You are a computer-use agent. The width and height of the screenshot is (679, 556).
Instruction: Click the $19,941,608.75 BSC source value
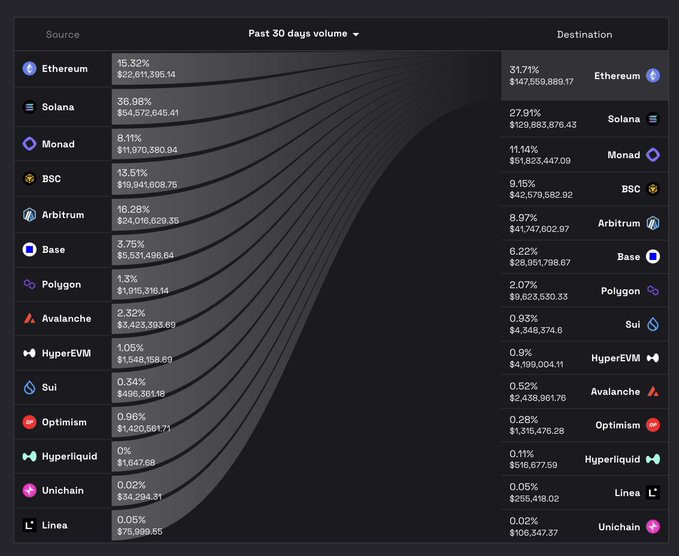click(147, 184)
